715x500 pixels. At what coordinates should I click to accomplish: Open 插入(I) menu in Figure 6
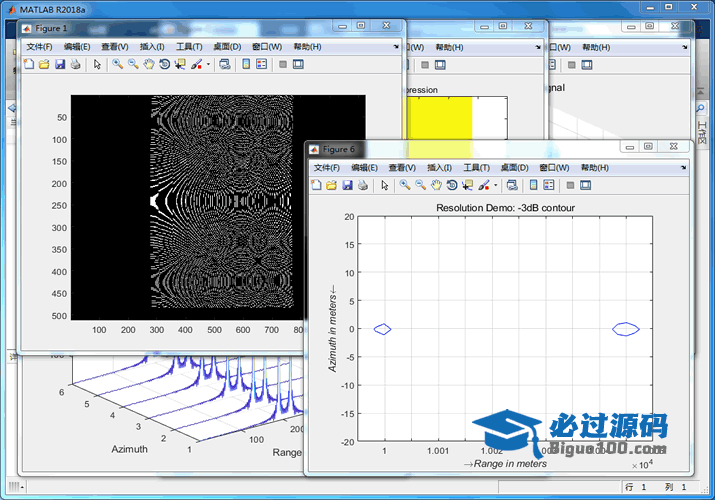(439, 168)
